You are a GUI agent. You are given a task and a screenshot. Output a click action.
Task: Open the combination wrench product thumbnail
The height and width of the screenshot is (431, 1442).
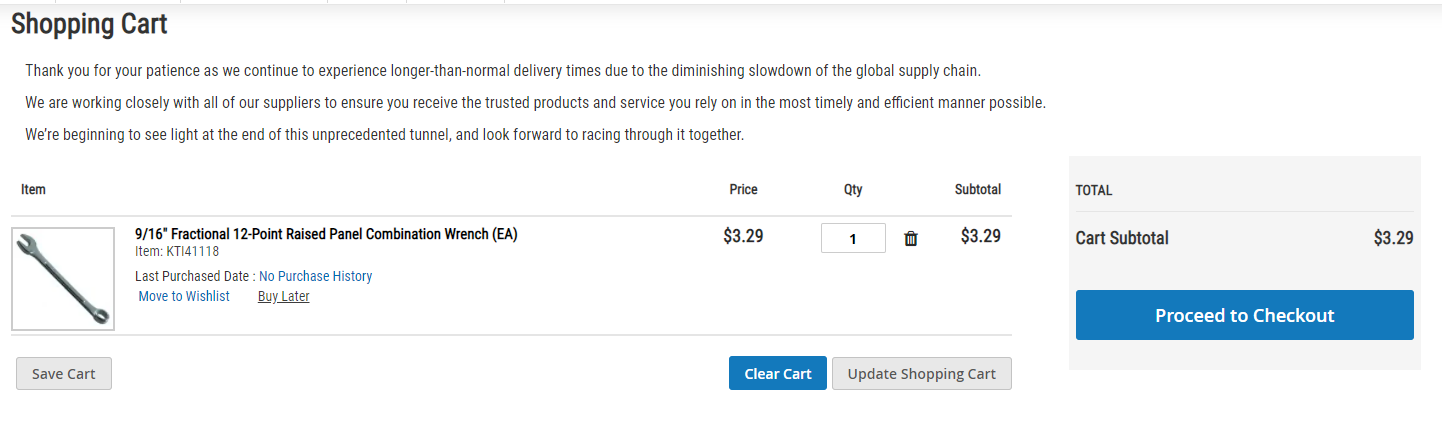pyautogui.click(x=63, y=279)
